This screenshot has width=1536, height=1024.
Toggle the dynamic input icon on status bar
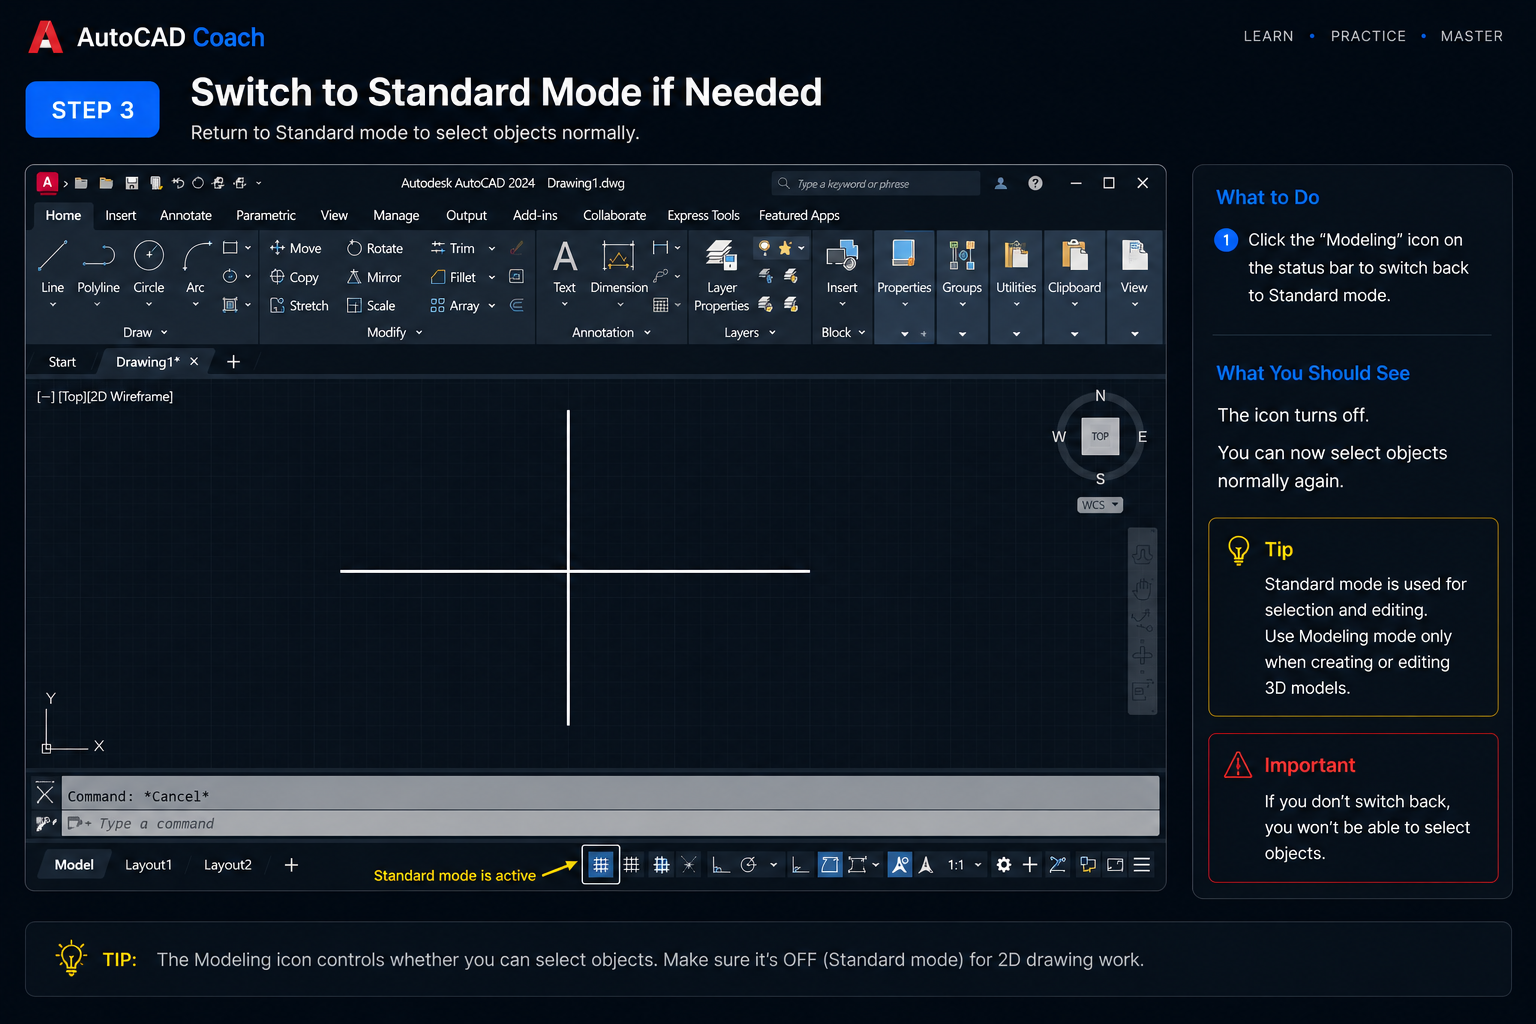tap(689, 865)
